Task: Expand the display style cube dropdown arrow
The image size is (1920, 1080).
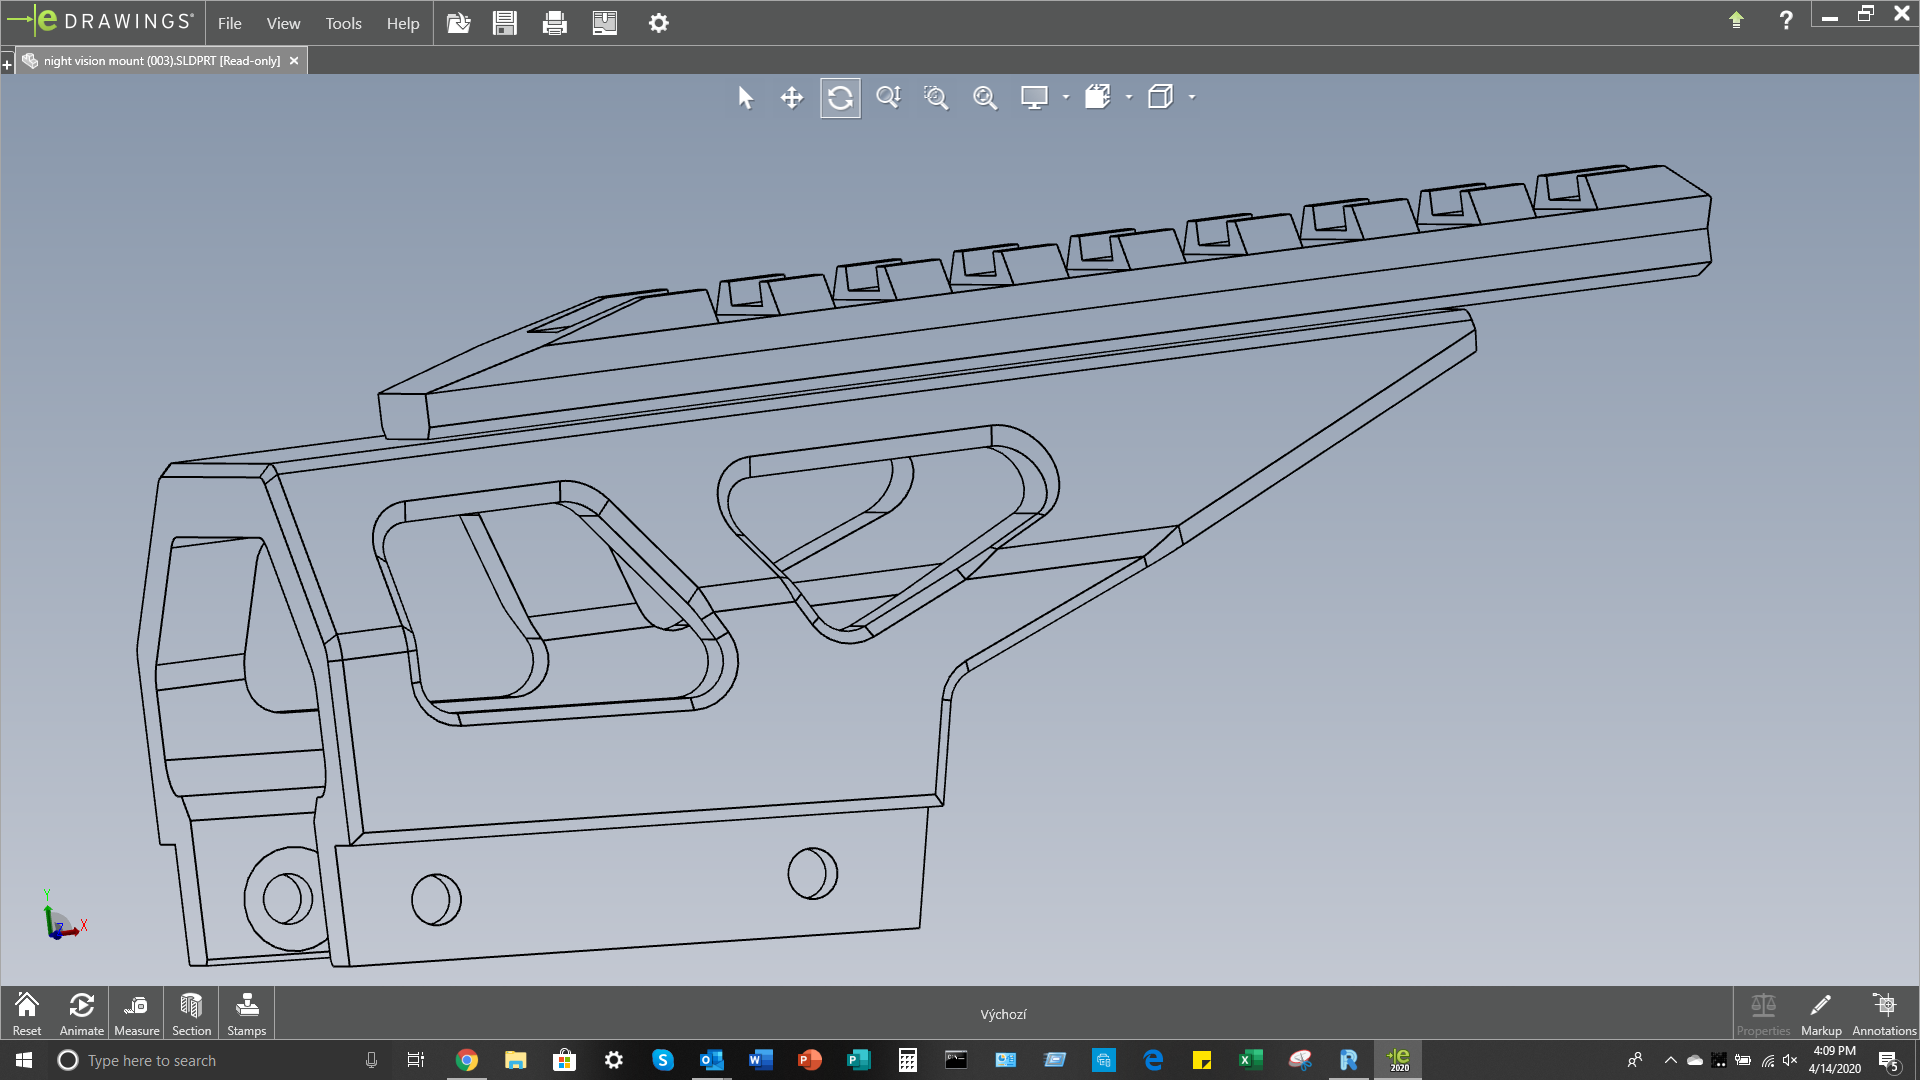Action: tap(1192, 98)
